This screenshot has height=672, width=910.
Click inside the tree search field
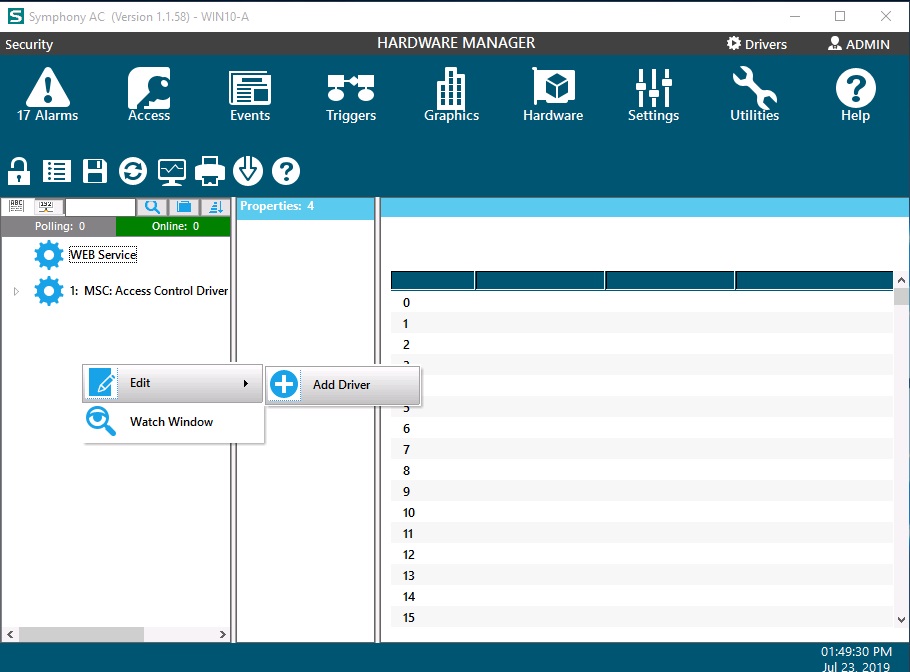[x=100, y=207]
